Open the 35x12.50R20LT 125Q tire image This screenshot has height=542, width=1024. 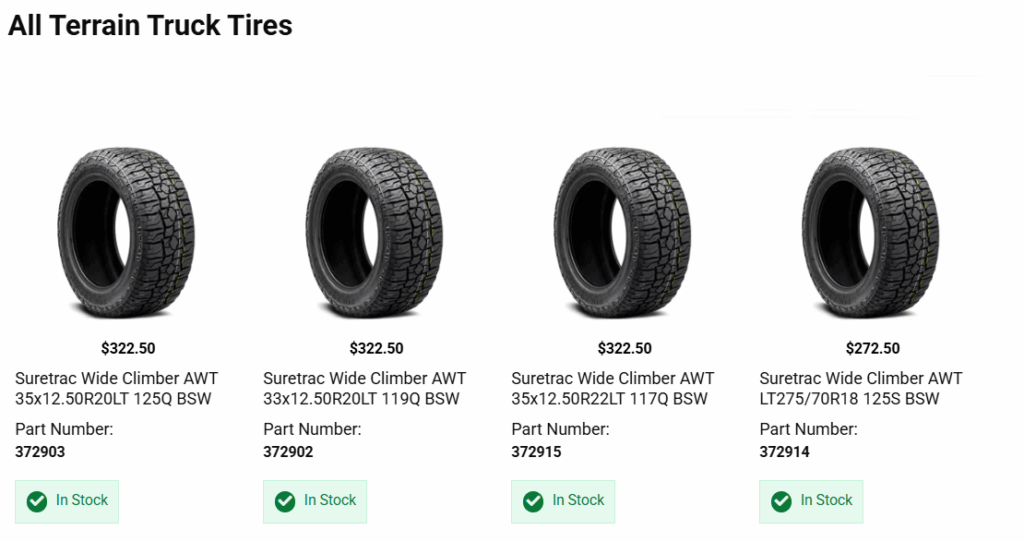[x=128, y=232]
